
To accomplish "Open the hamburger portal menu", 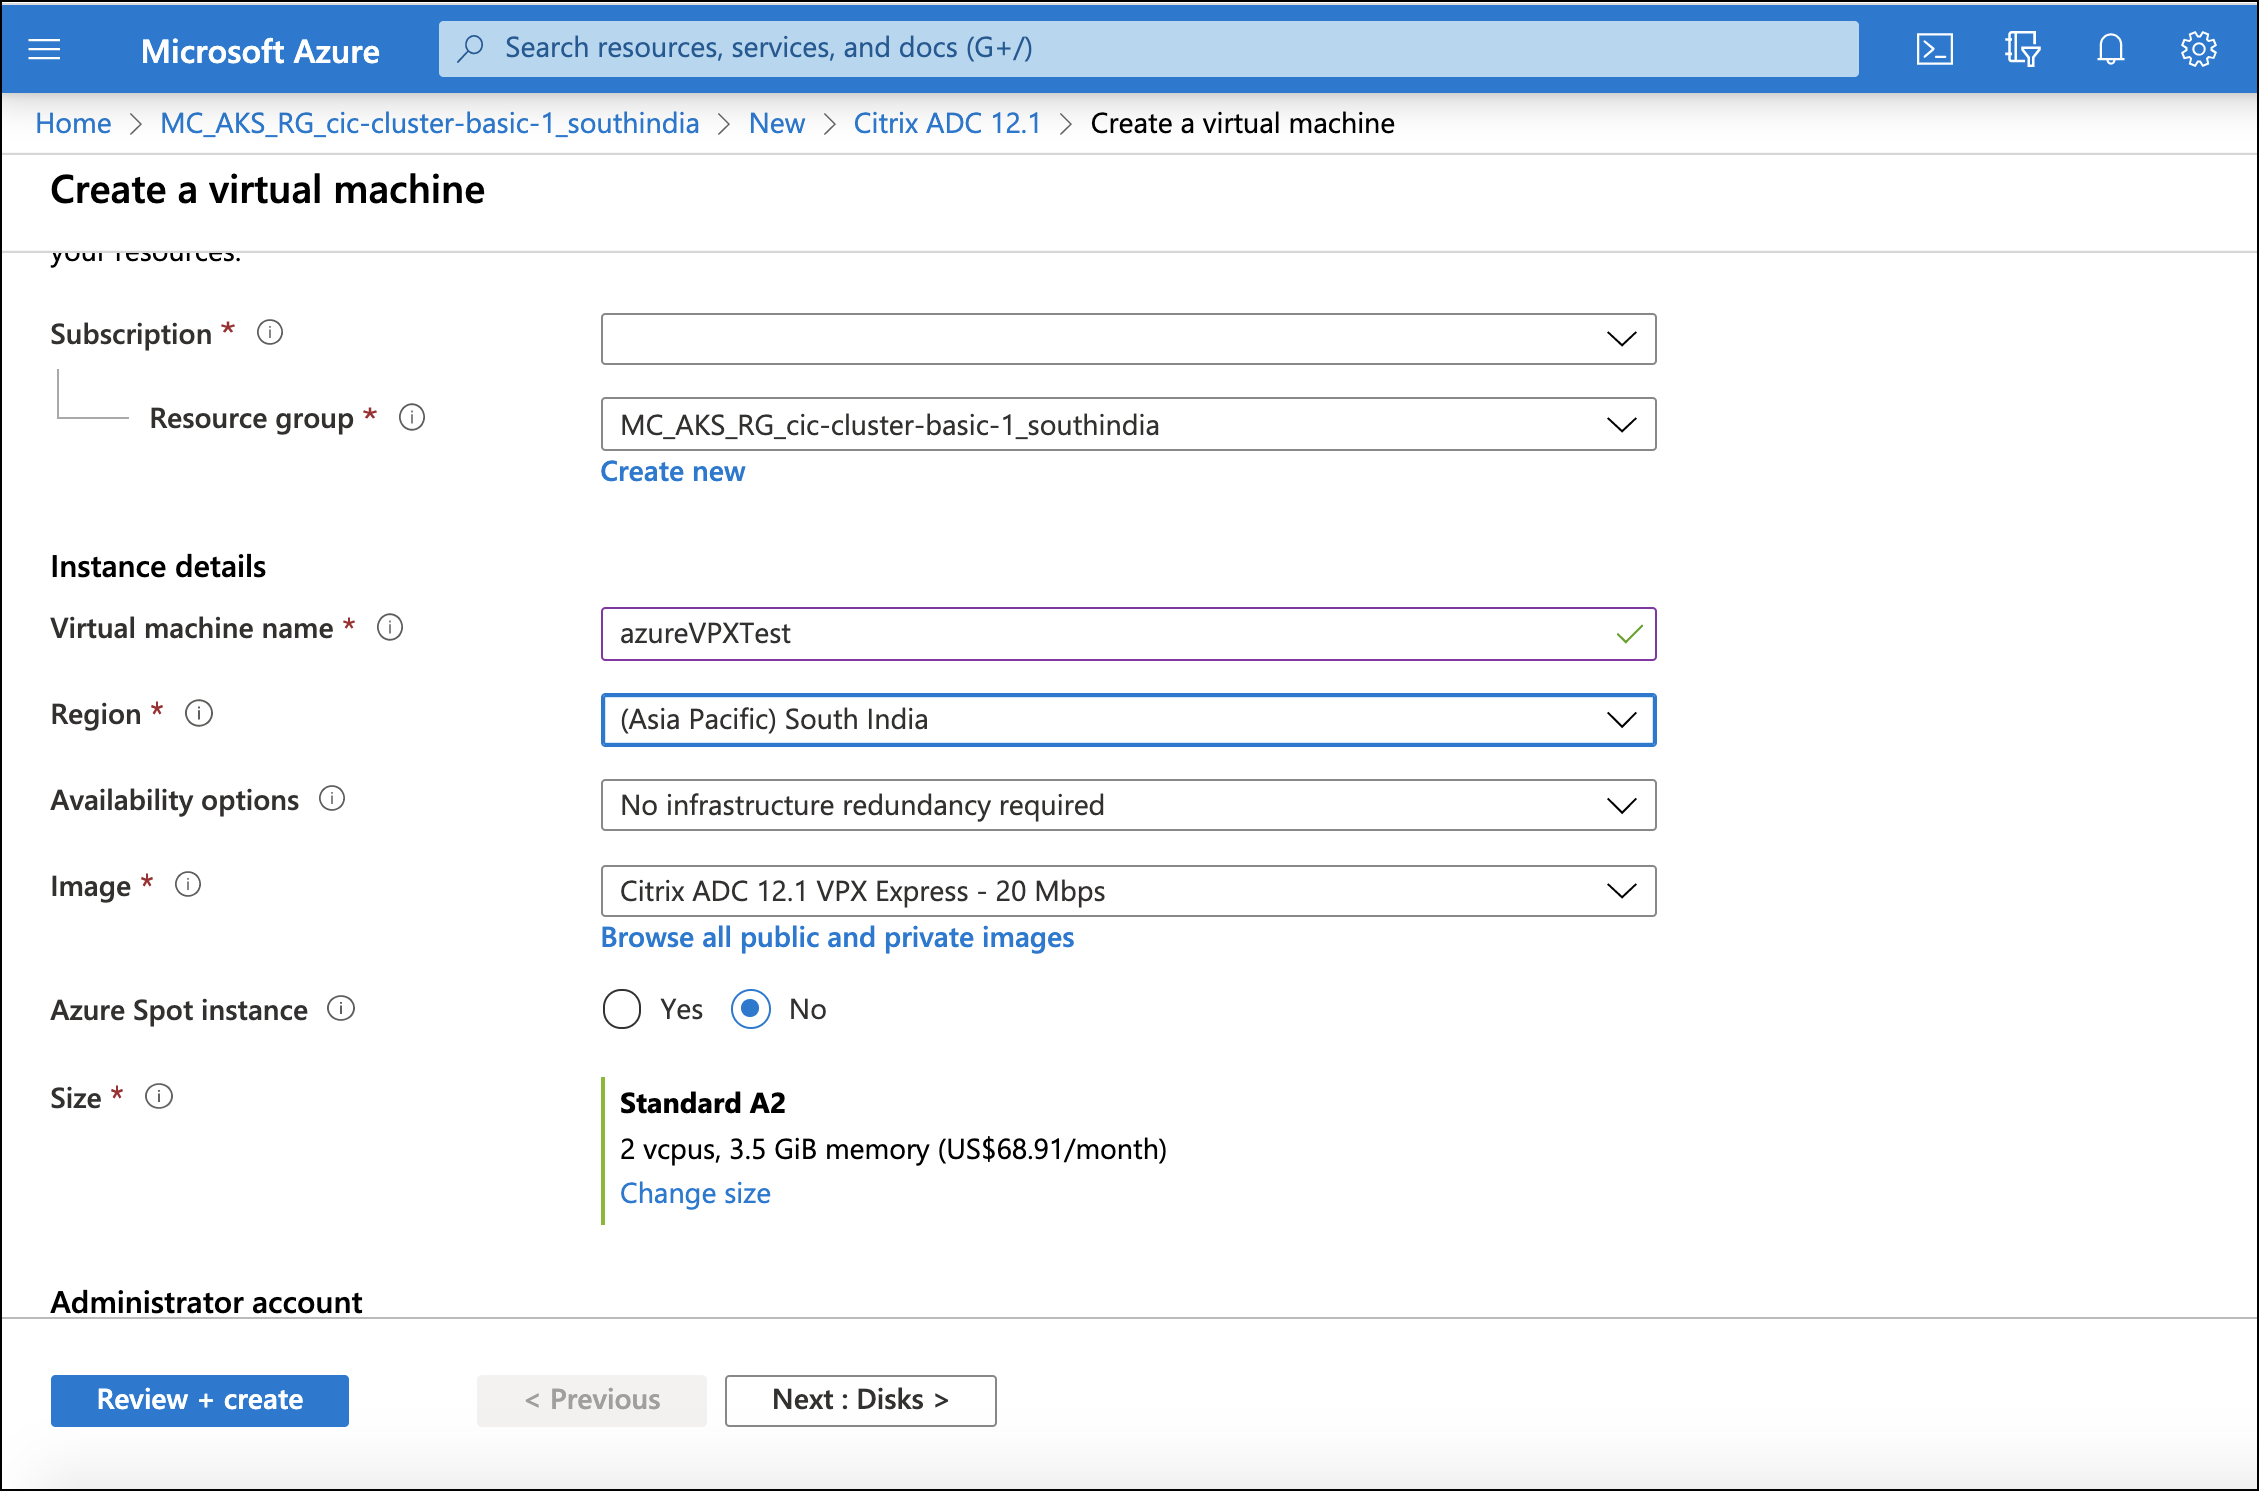I will coord(44,49).
